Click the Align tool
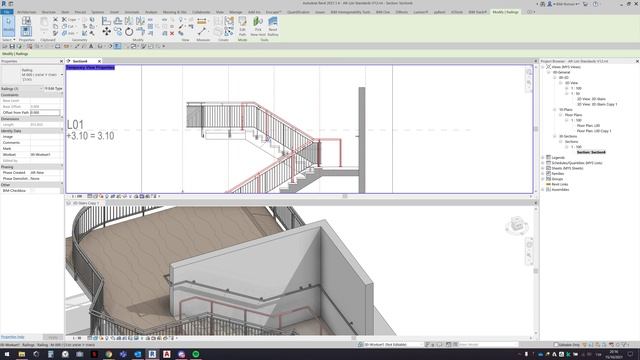640x360 pixels. (x=106, y=20)
